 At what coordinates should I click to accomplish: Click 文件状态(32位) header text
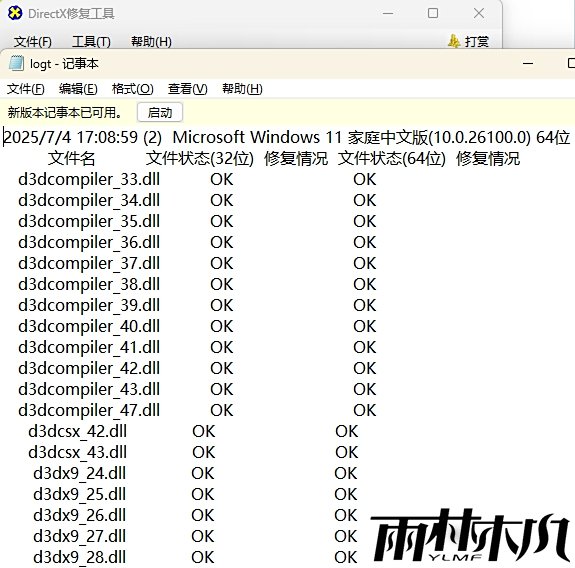[200, 159]
